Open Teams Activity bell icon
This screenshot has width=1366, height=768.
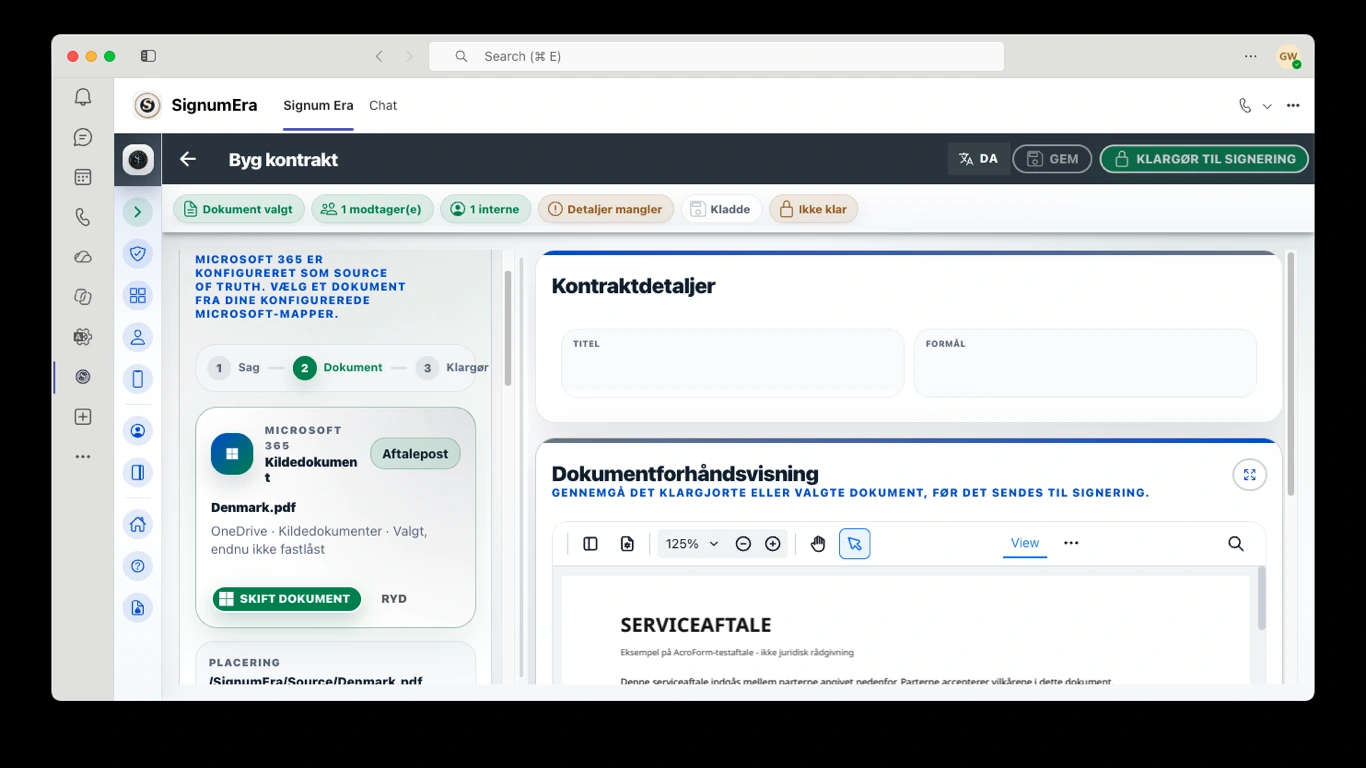pos(83,97)
